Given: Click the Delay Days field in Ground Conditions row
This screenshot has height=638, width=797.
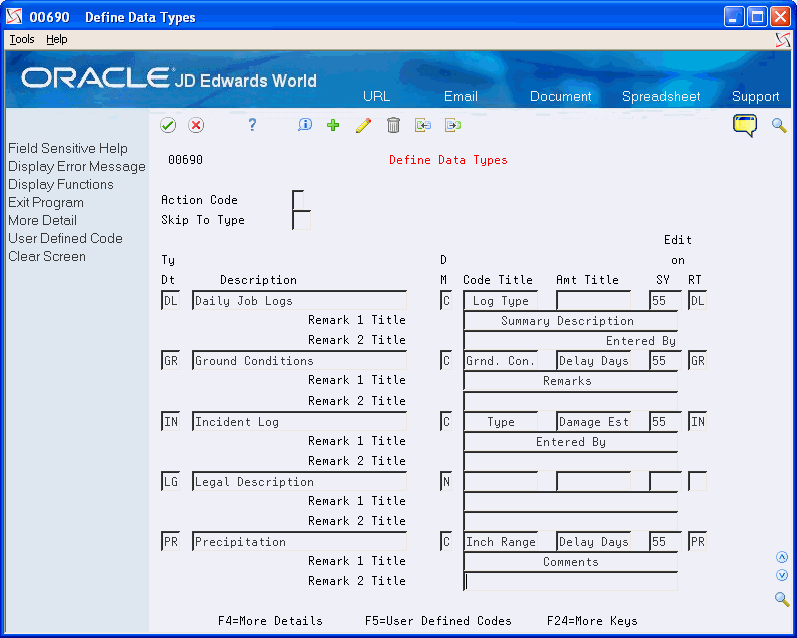Looking at the screenshot, I should coord(594,360).
